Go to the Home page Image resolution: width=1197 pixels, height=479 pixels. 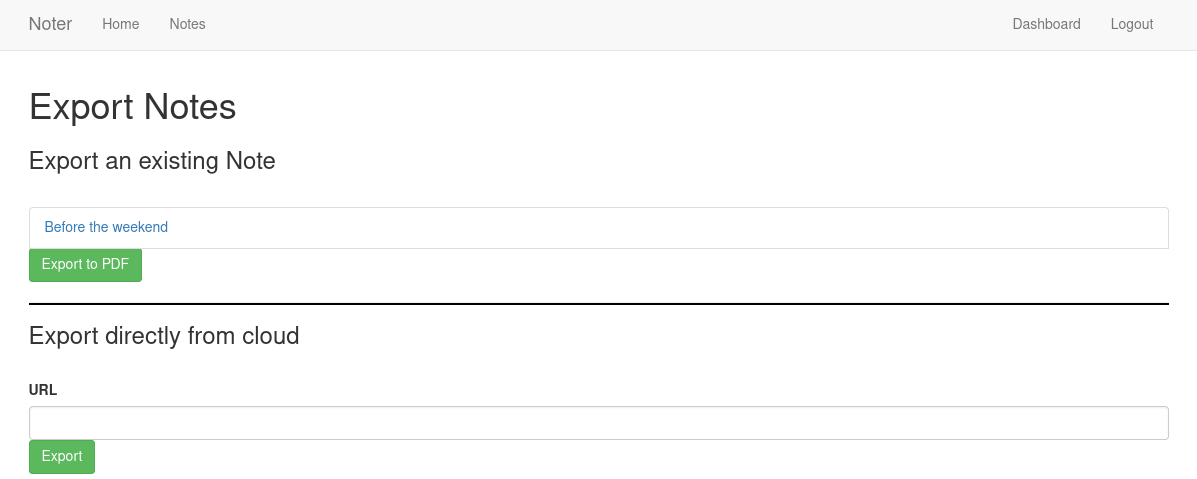click(x=120, y=24)
